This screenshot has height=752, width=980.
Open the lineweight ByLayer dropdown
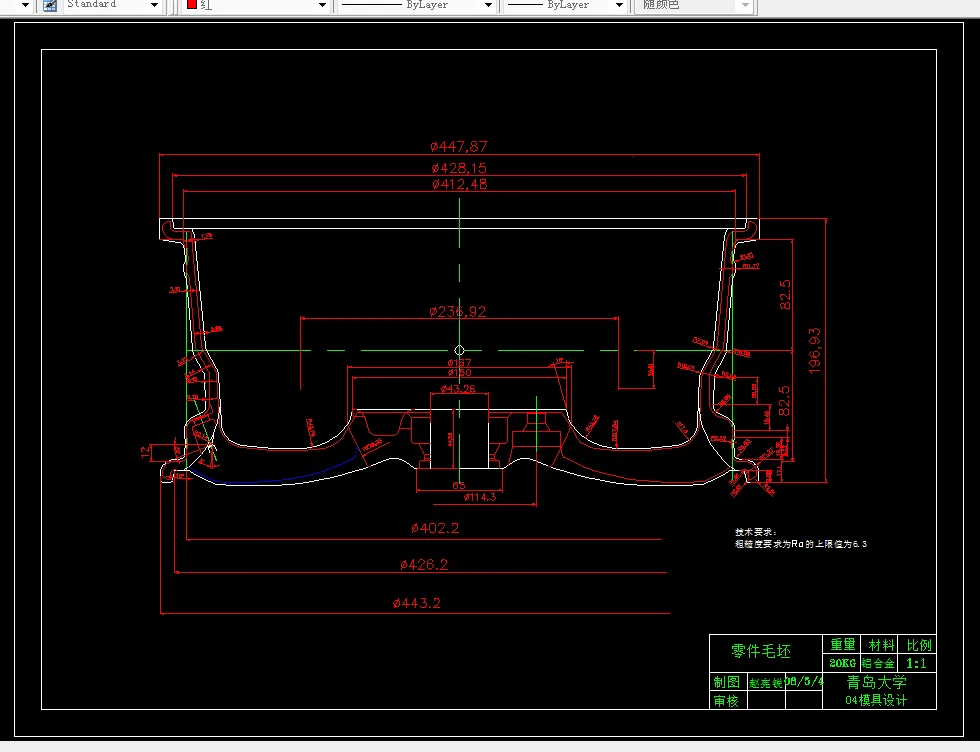pyautogui.click(x=619, y=5)
